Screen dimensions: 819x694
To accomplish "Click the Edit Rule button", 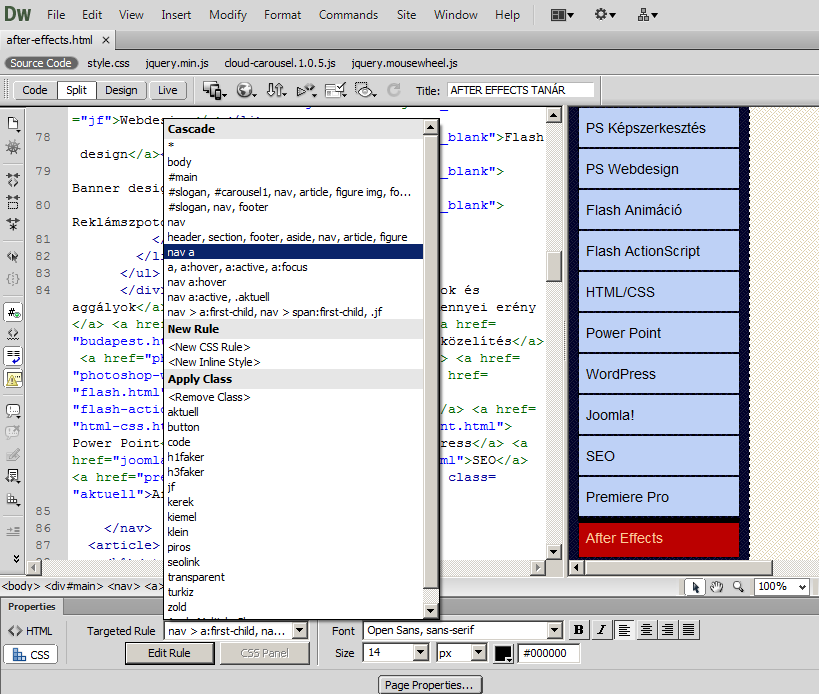I will click(169, 653).
